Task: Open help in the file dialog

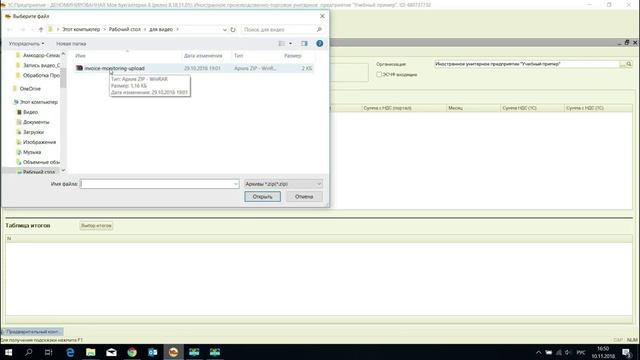Action: (320, 43)
